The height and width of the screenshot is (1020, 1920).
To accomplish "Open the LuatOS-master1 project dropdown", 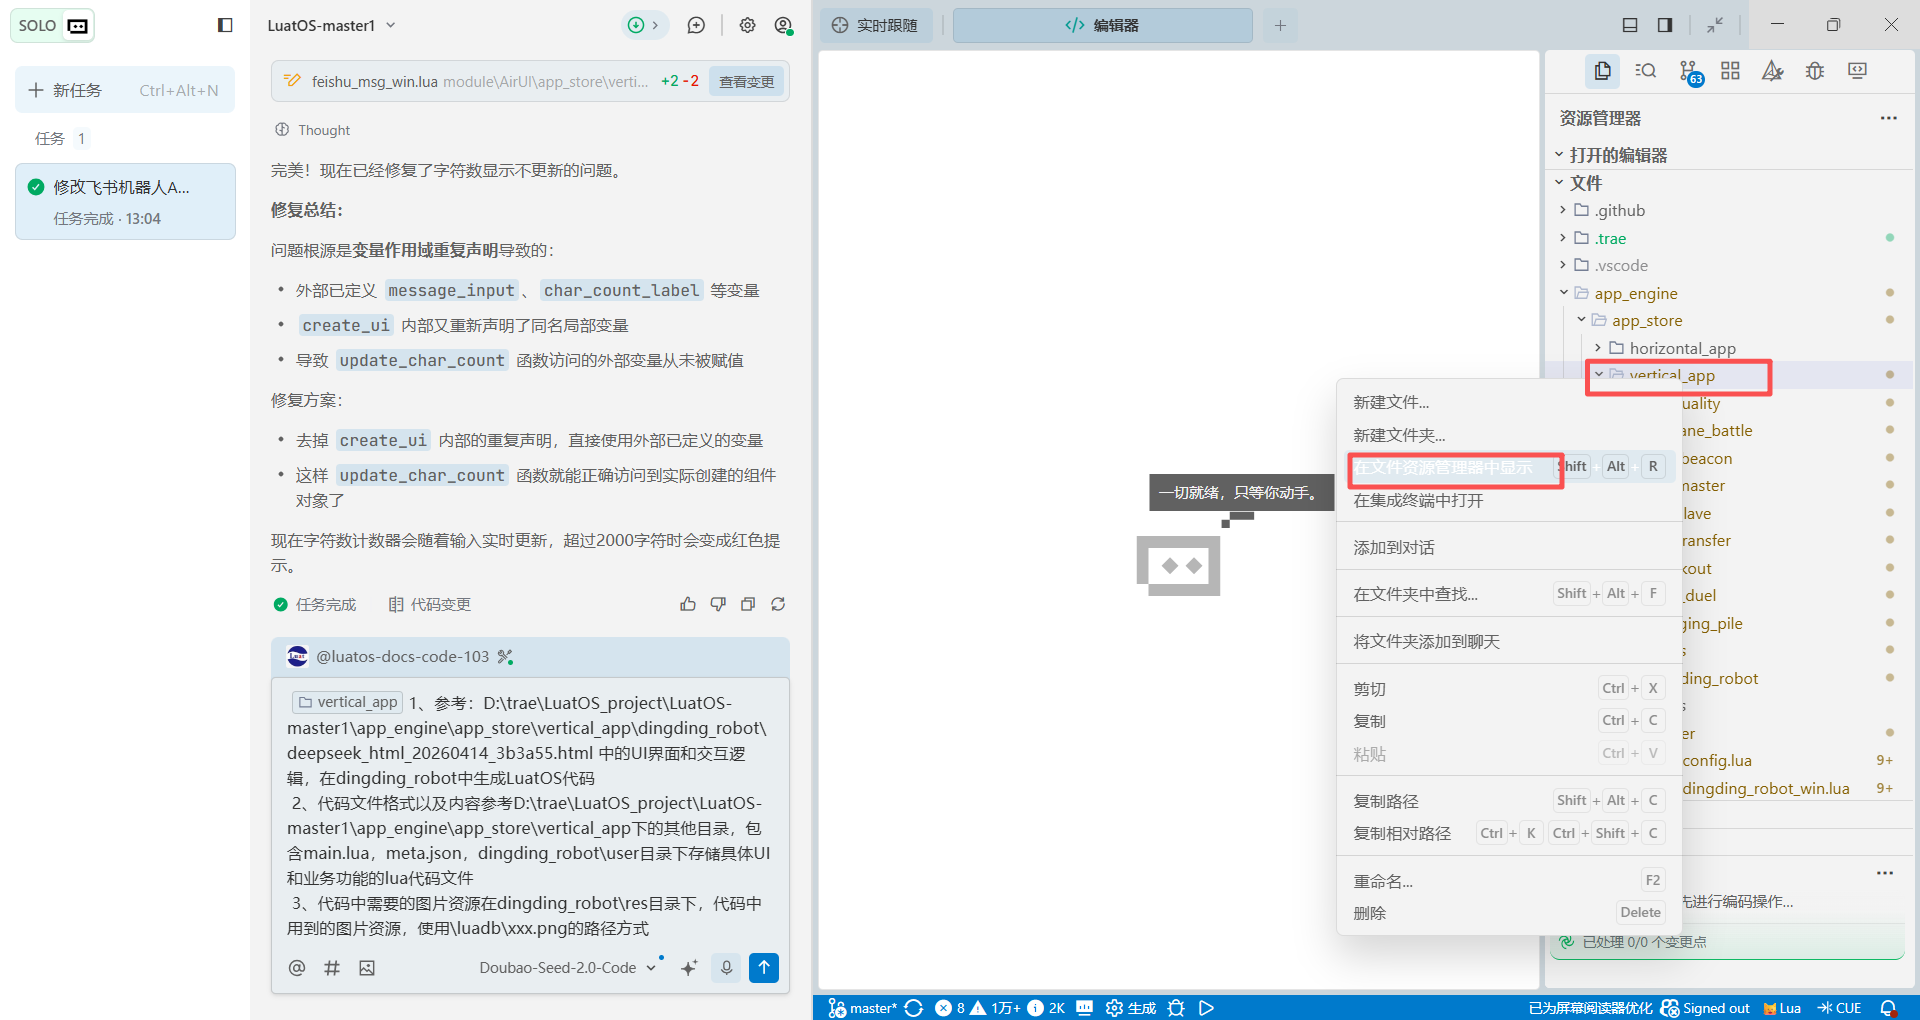I will coord(331,25).
